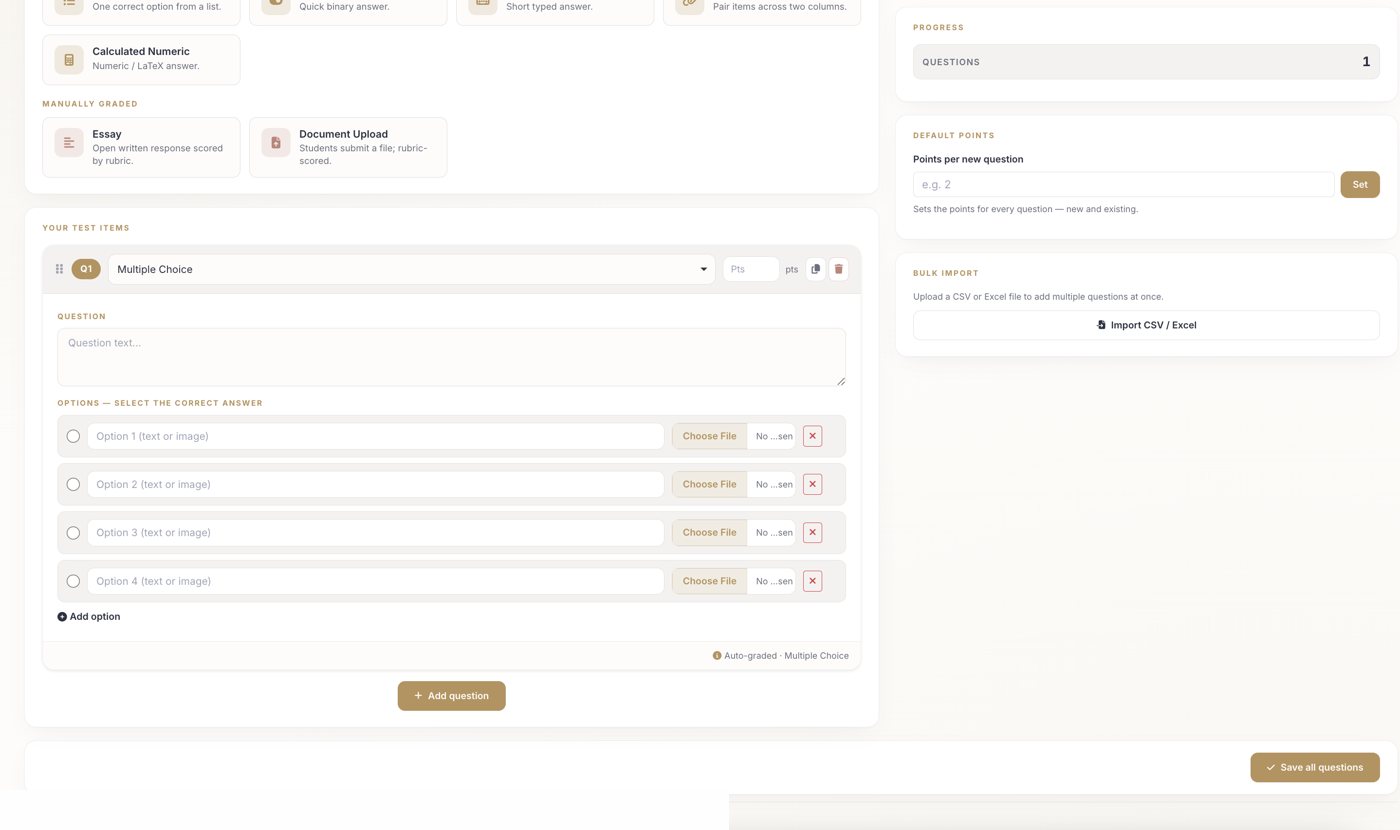Viewport: 1400px width, 830px height.
Task: Choose the Essay question type icon
Action: [x=69, y=143]
